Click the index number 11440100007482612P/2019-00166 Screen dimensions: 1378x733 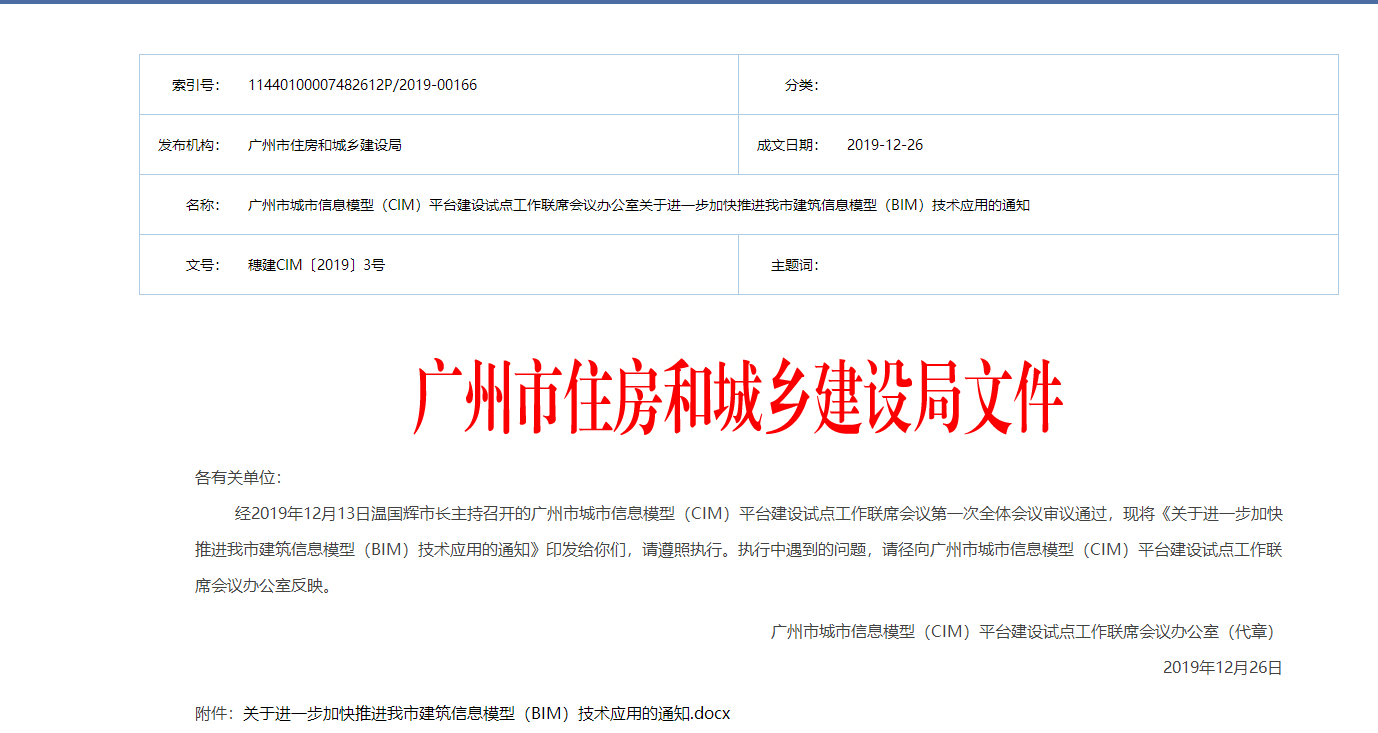[362, 85]
